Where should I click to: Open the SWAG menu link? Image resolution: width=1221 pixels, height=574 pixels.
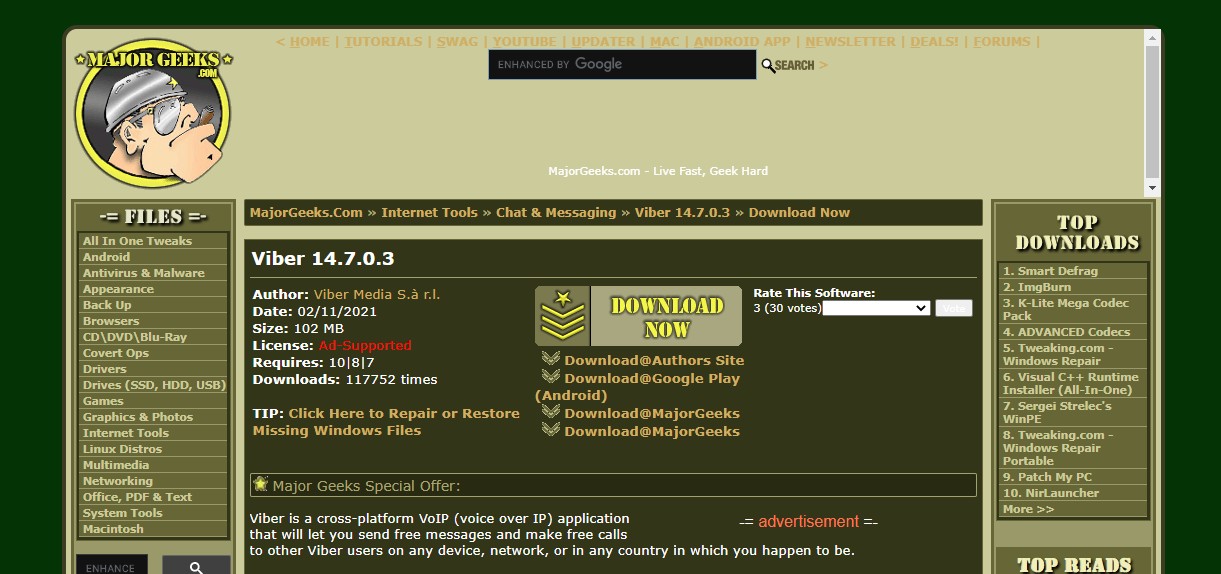[x=457, y=42]
